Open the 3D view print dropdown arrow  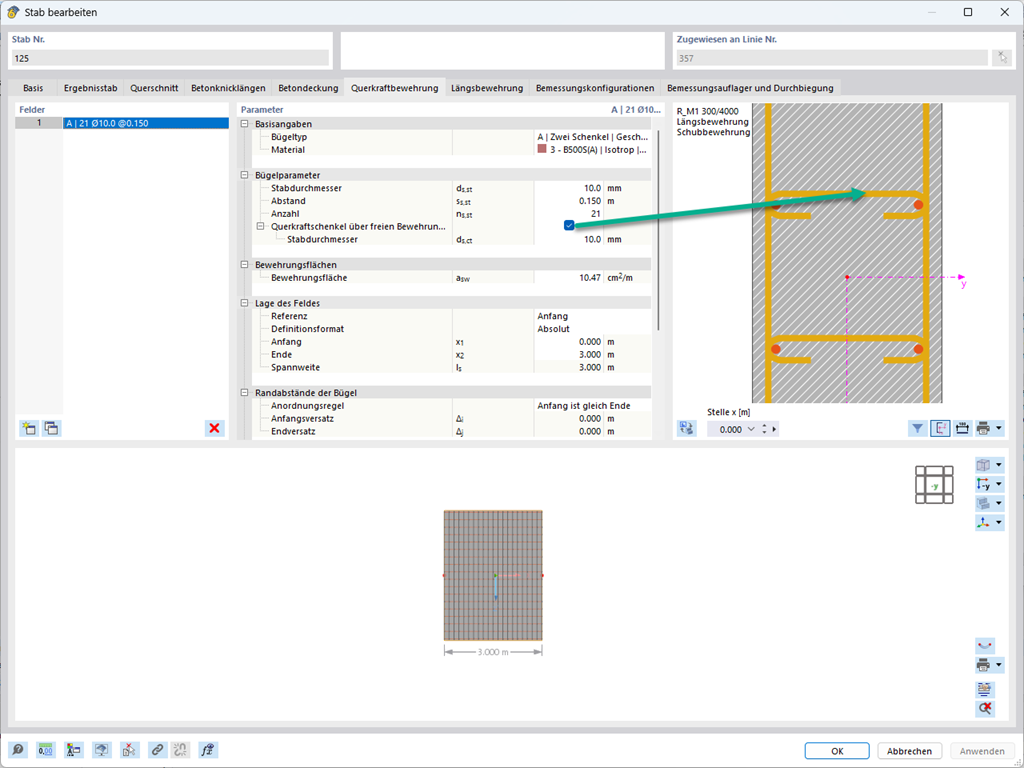coord(999,665)
